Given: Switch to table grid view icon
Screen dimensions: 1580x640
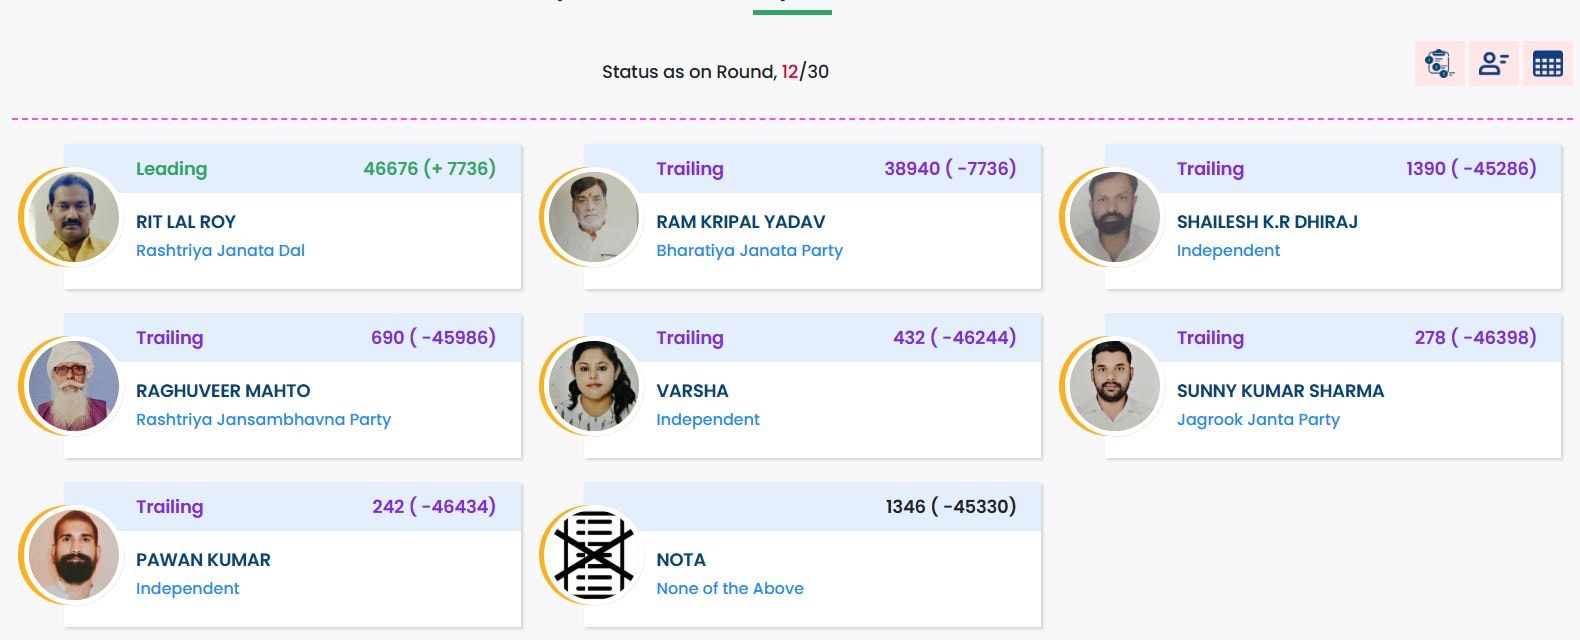Looking at the screenshot, I should 1547,64.
